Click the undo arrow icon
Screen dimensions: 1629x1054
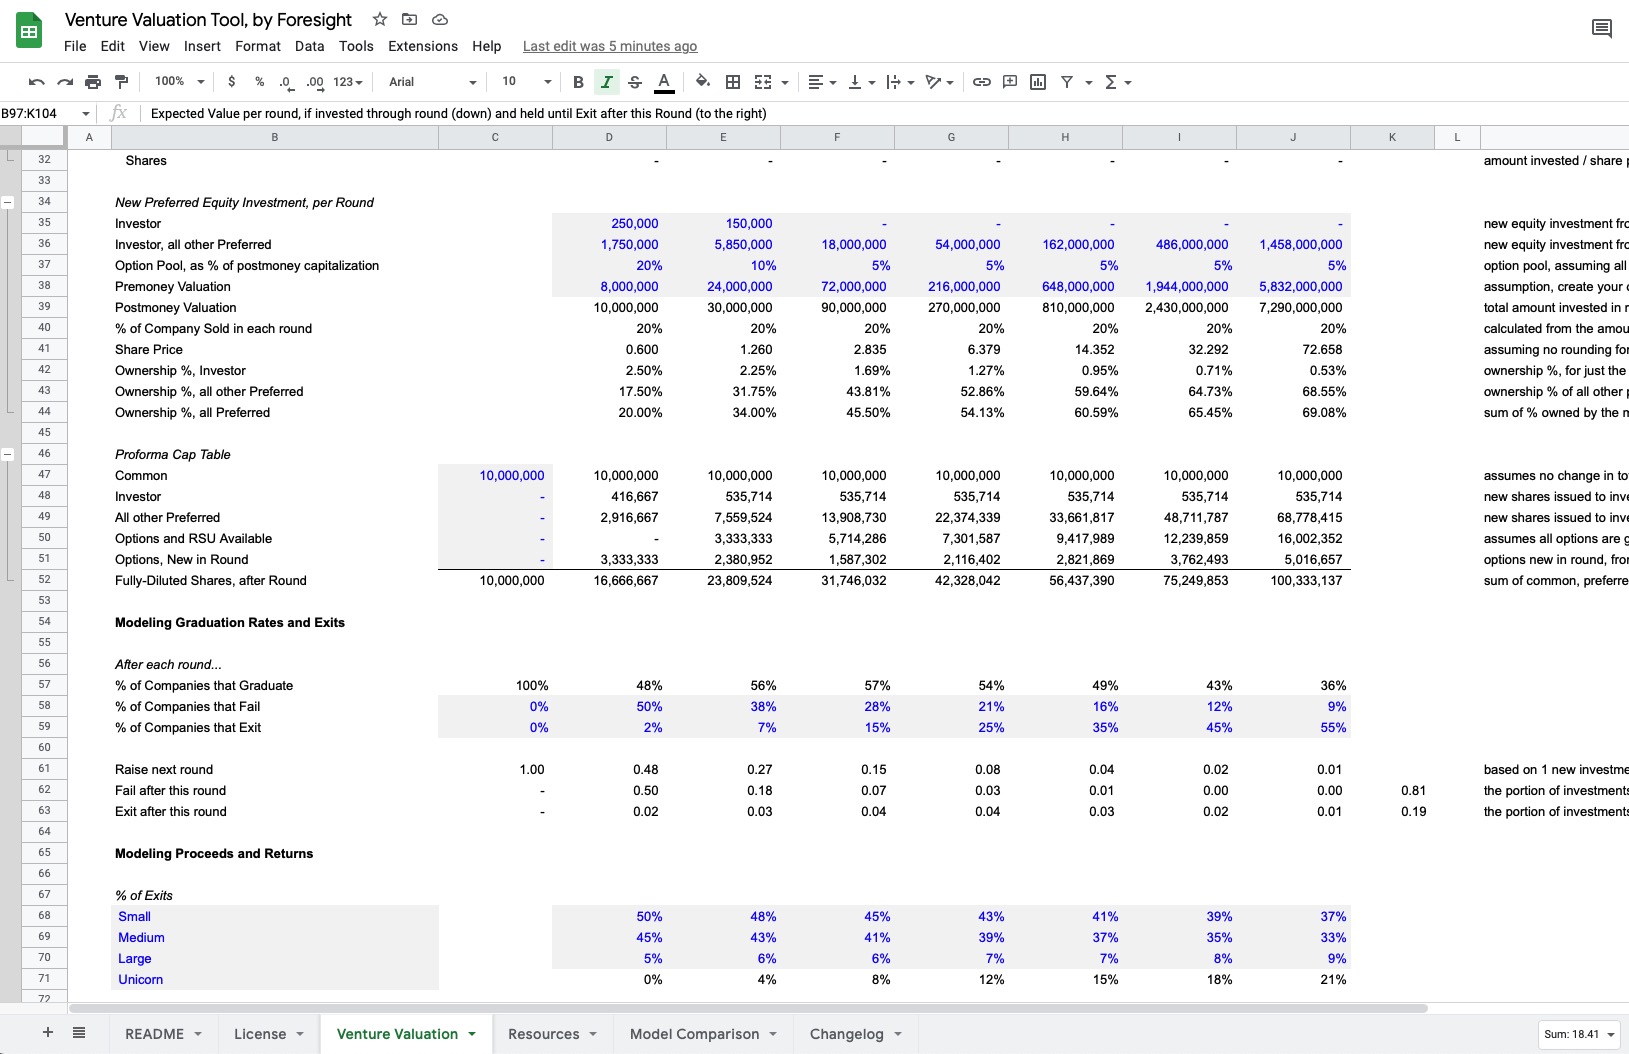click(37, 82)
